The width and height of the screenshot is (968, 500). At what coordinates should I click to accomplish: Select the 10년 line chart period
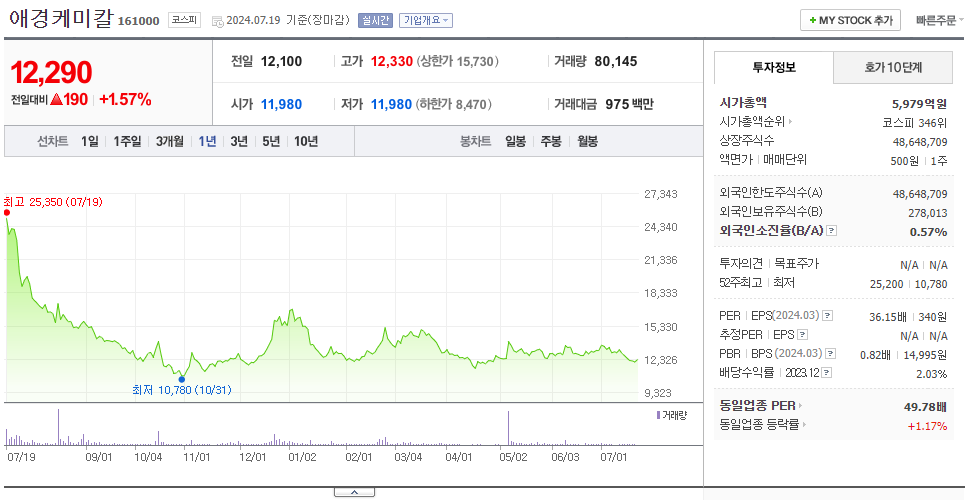pyautogui.click(x=306, y=141)
